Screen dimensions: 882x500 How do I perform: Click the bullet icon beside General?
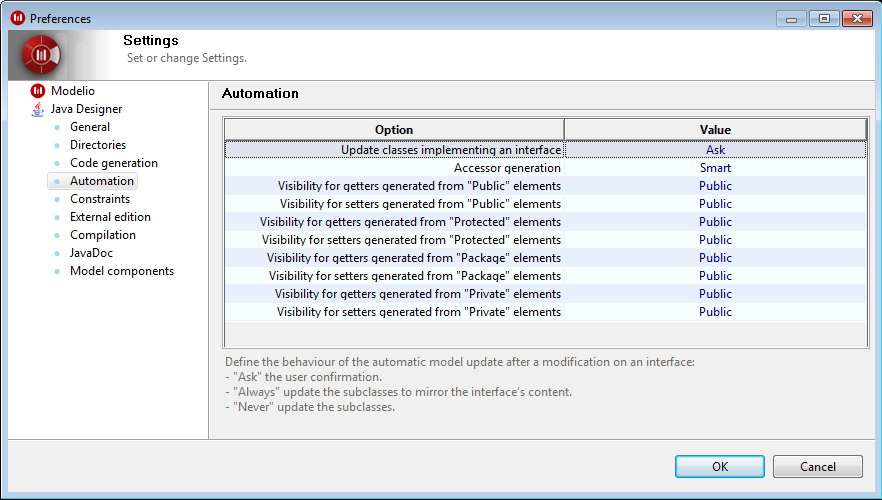tap(57, 128)
